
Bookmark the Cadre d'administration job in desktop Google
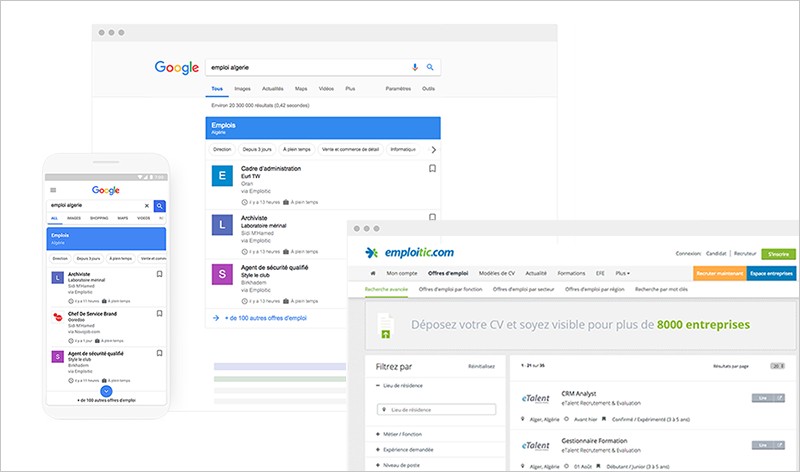coord(432,168)
